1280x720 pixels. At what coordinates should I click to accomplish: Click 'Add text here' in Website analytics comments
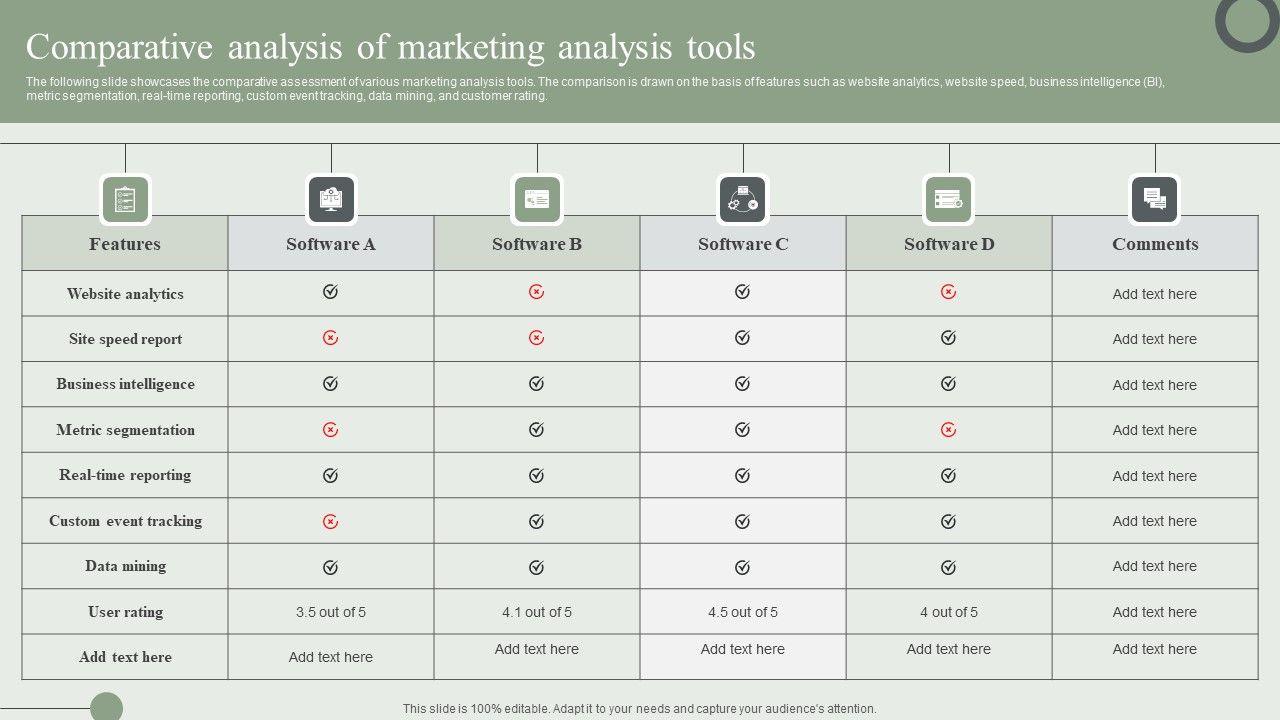pos(1155,294)
